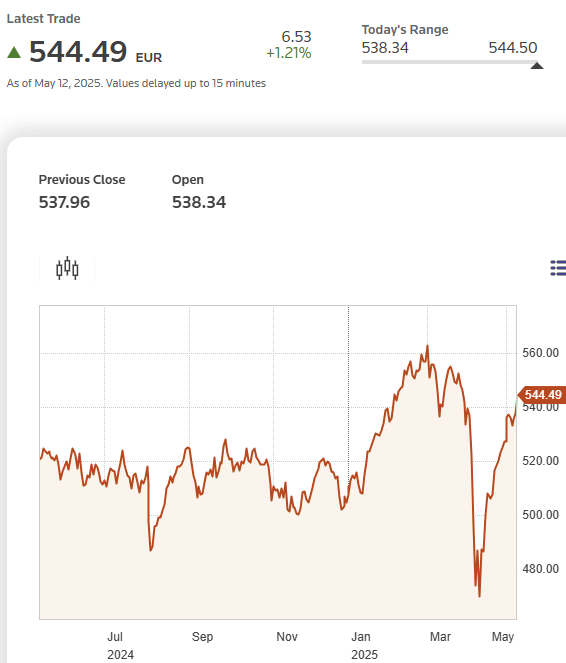The image size is (566, 663).
Task: Switch chart to candlestick view icon
Action: coord(67,269)
